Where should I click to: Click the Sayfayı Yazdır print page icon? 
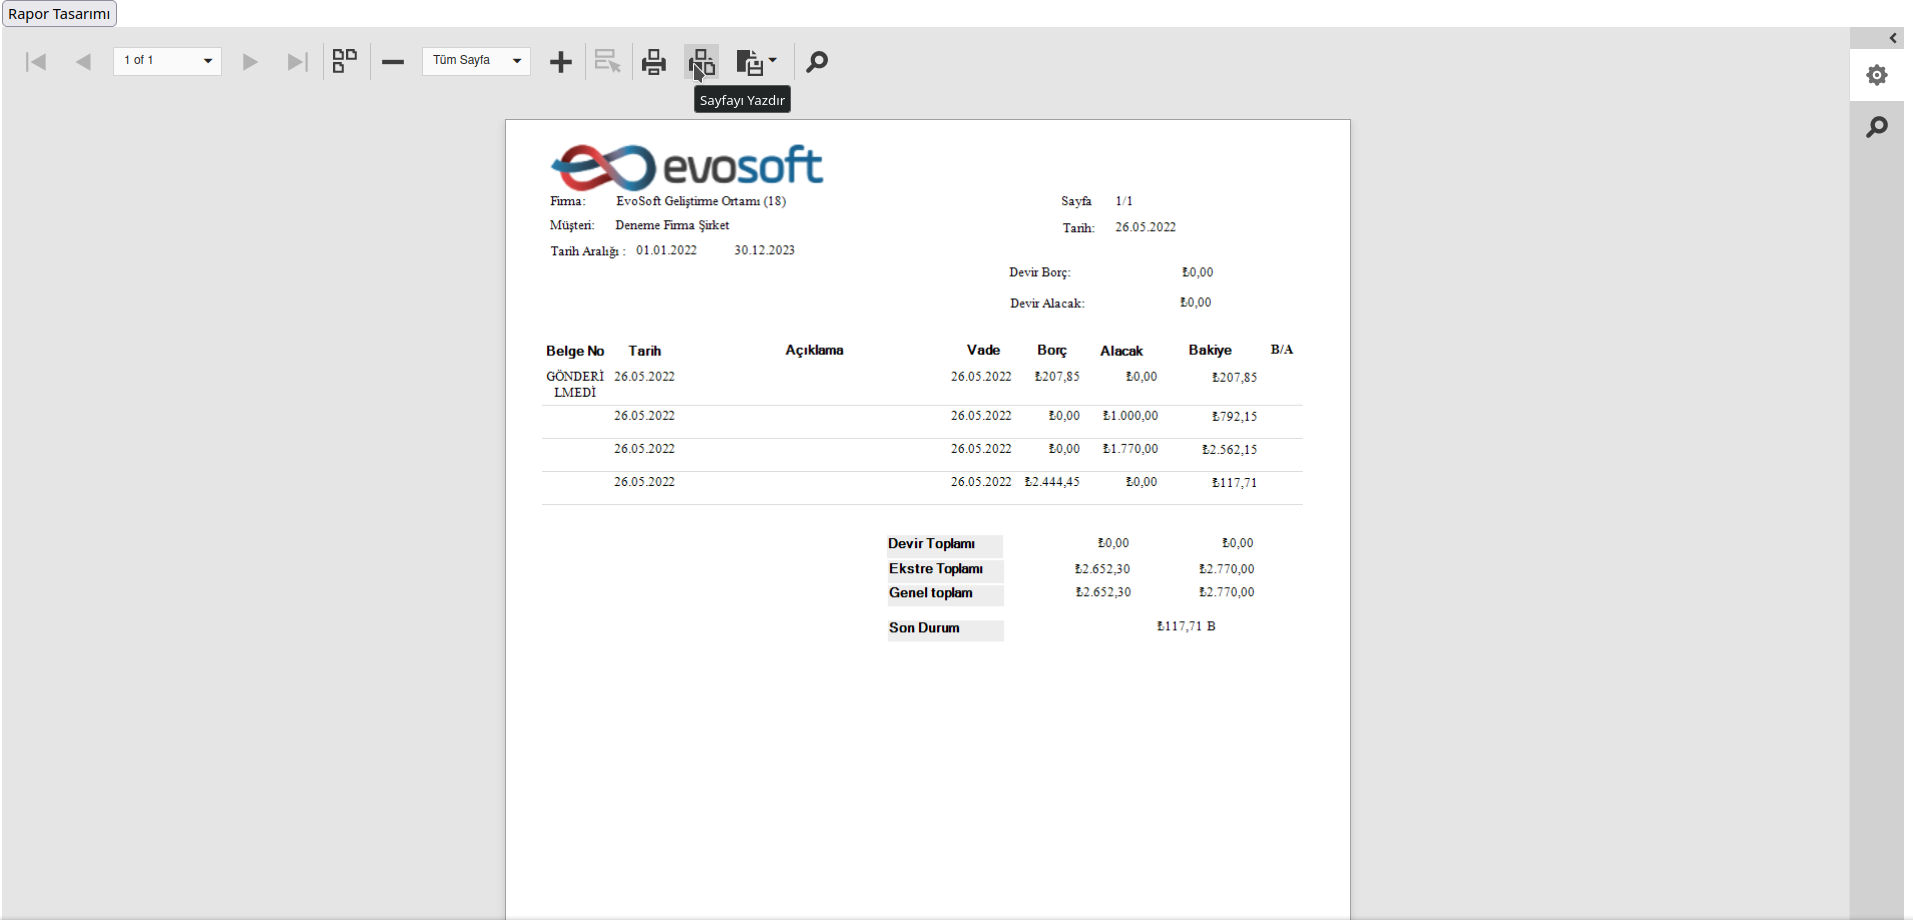click(x=701, y=62)
